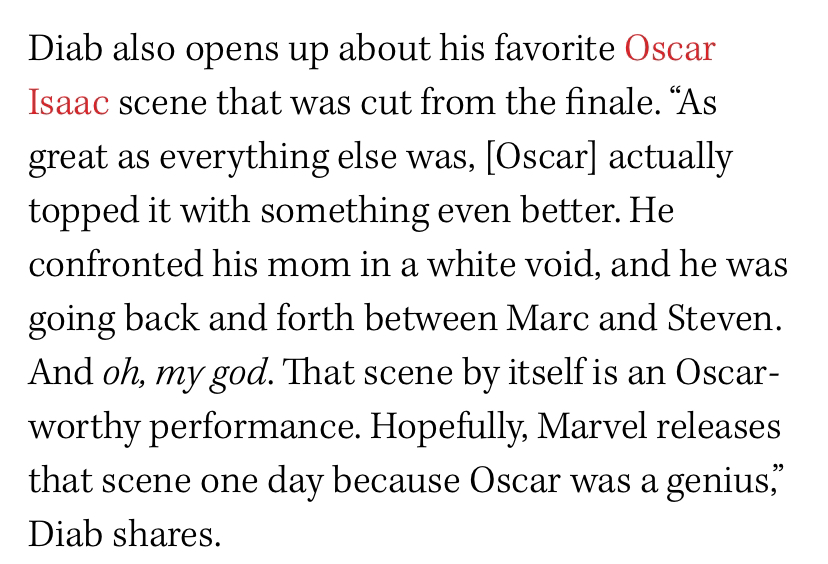828x564 pixels.
Task: Click the word 'mom' in the paragraph
Action: tap(308, 266)
